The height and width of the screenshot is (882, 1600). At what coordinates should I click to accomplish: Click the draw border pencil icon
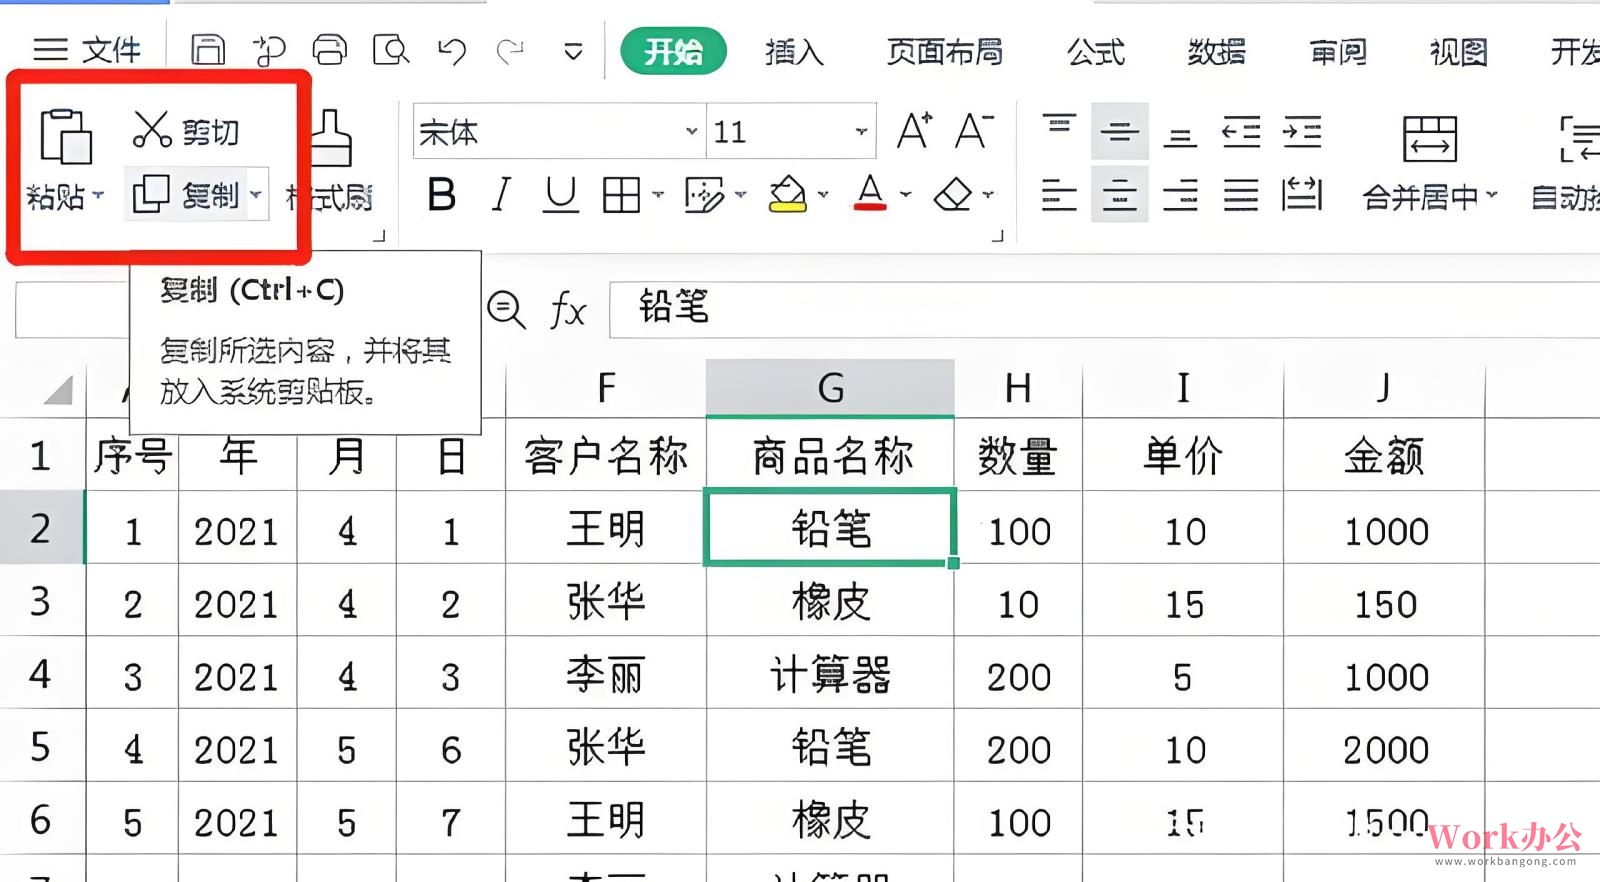(x=704, y=195)
